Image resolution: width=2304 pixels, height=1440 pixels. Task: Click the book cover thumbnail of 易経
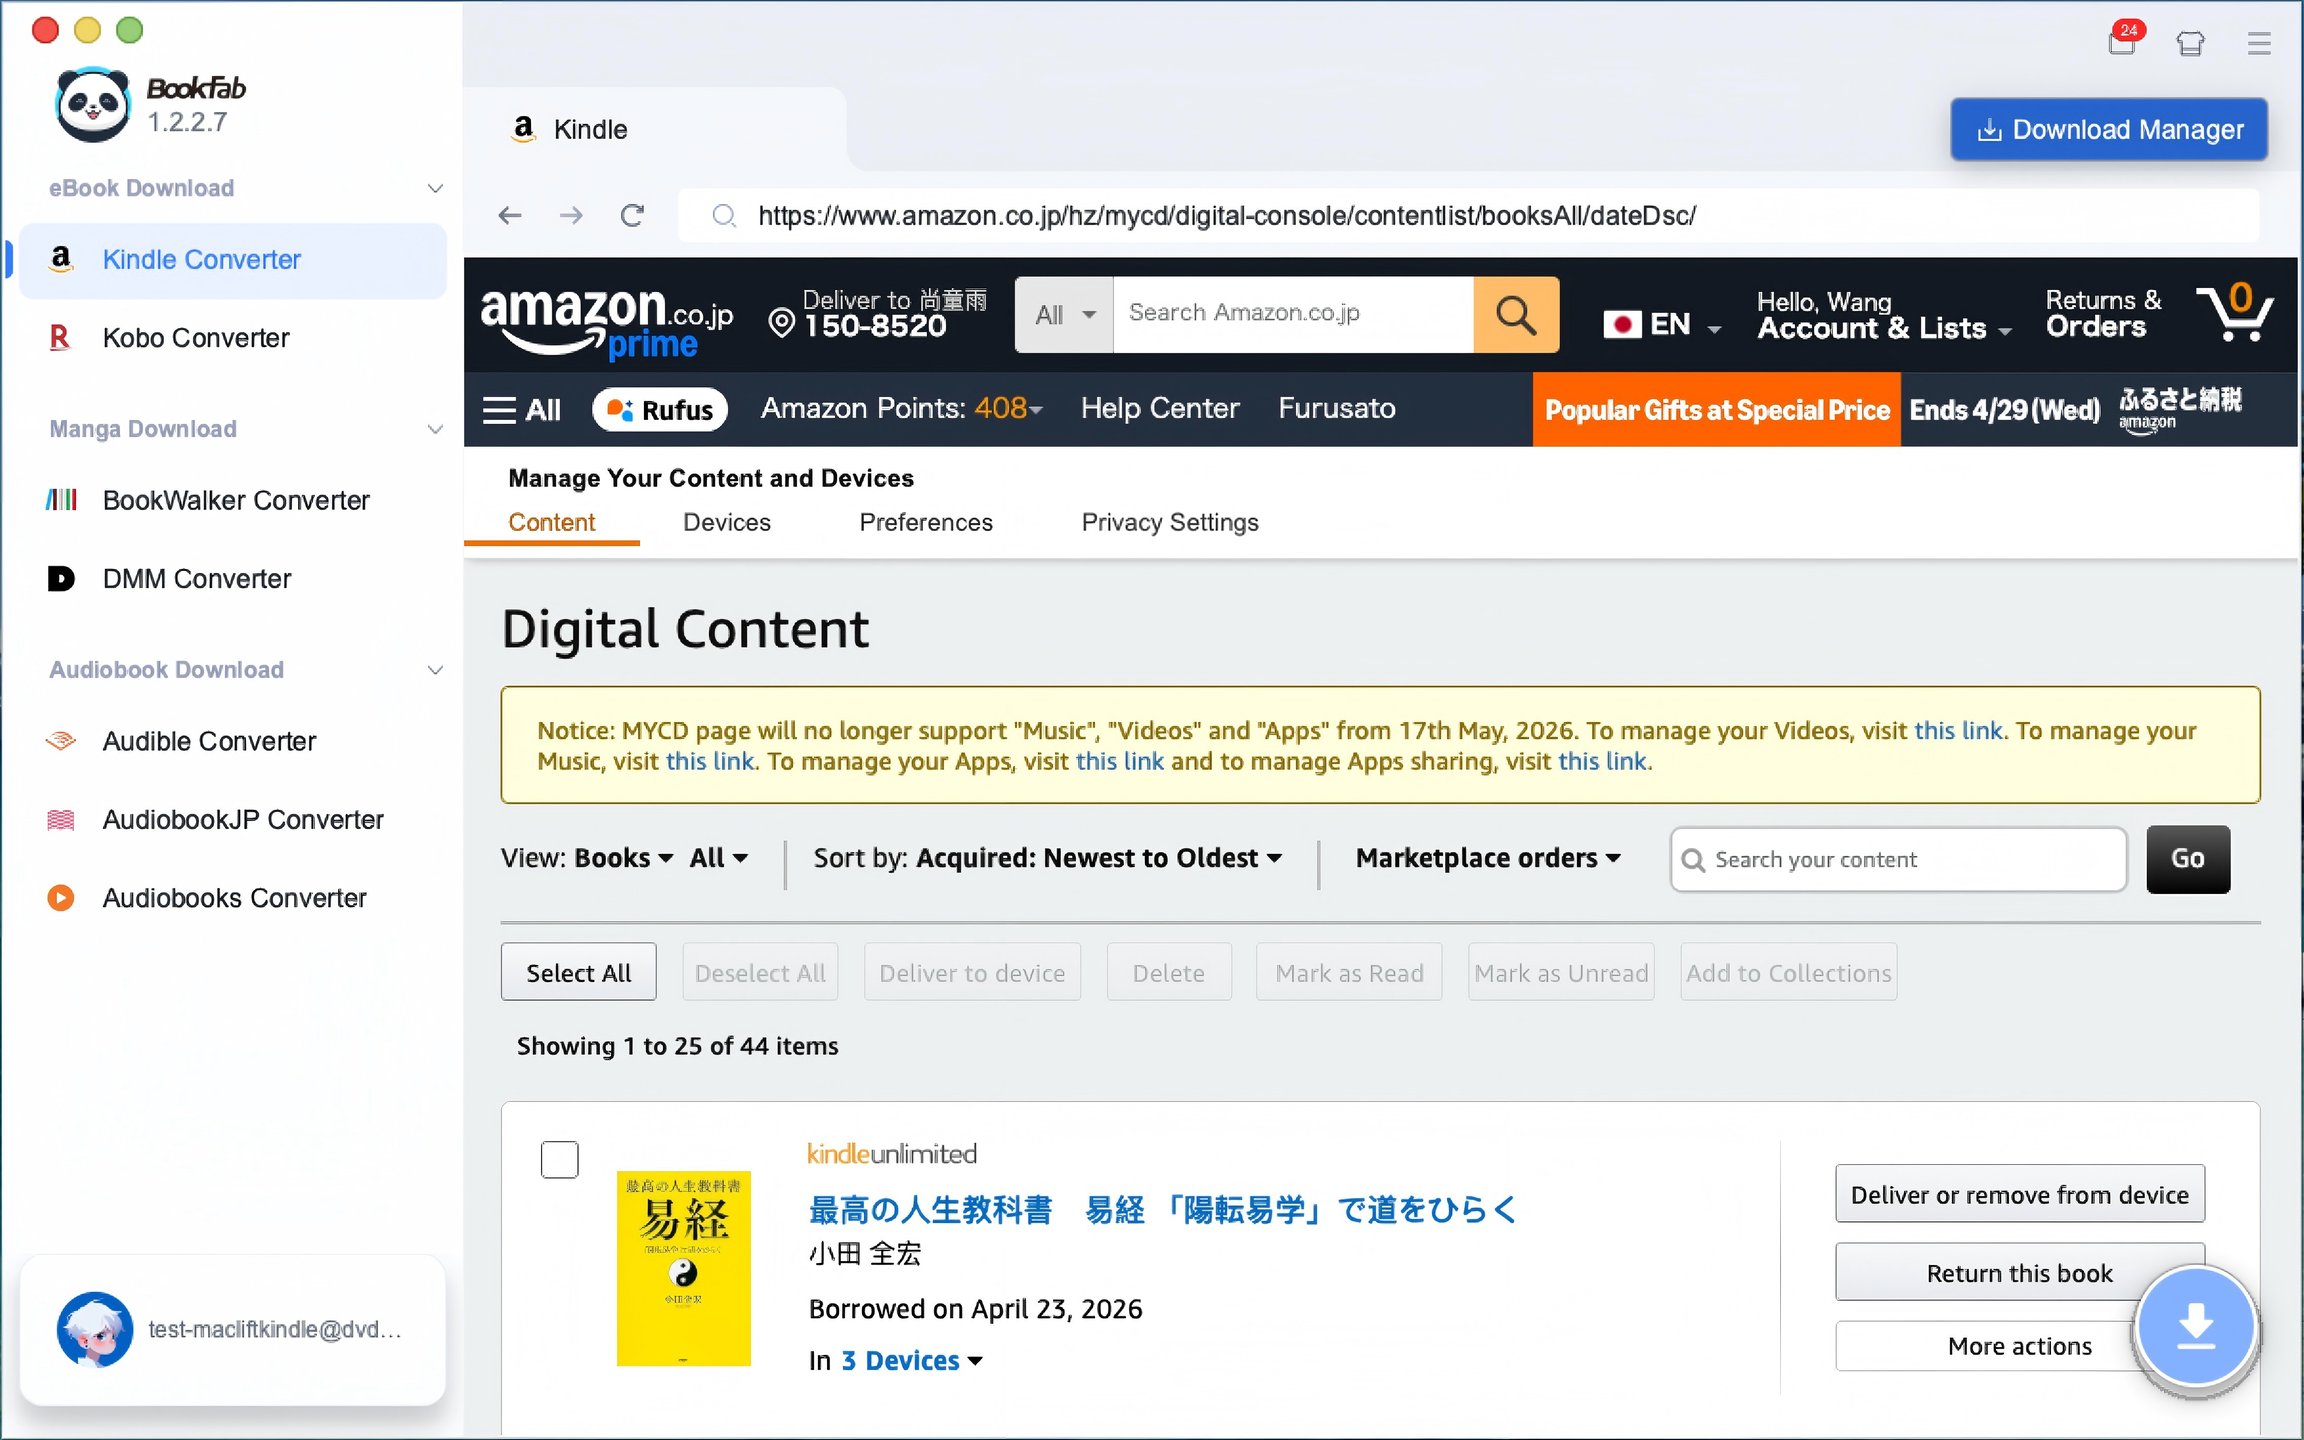pyautogui.click(x=683, y=1268)
